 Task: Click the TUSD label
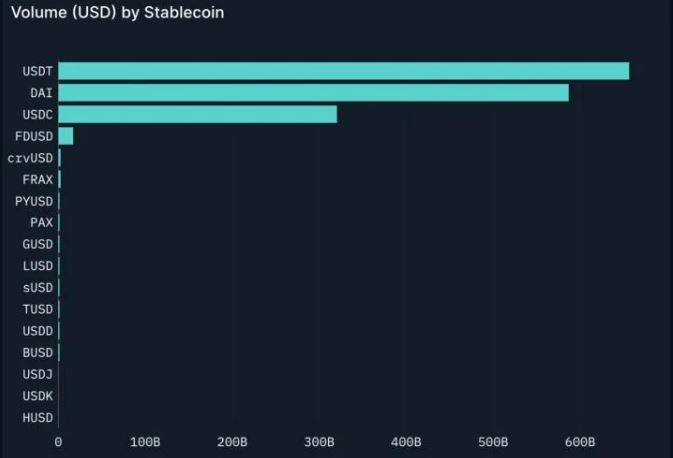(x=37, y=309)
